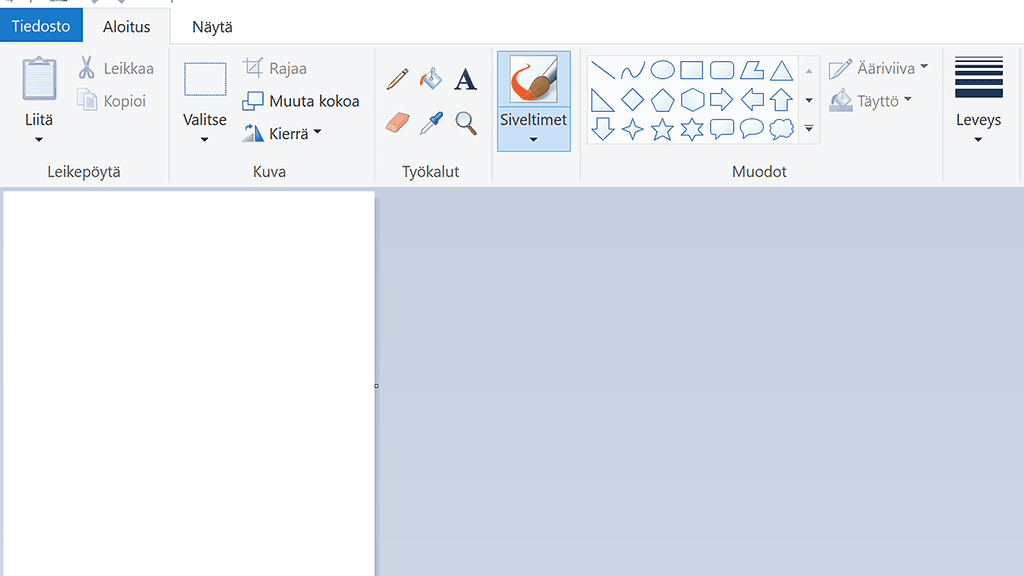1024x576 pixels.
Task: Choose the oval shape
Action: click(662, 70)
